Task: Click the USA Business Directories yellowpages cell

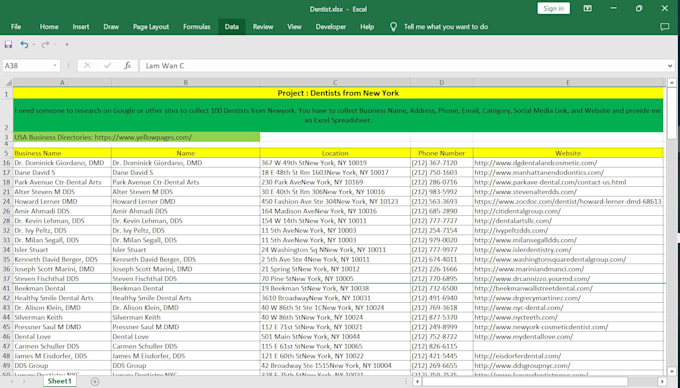Action: [137, 137]
